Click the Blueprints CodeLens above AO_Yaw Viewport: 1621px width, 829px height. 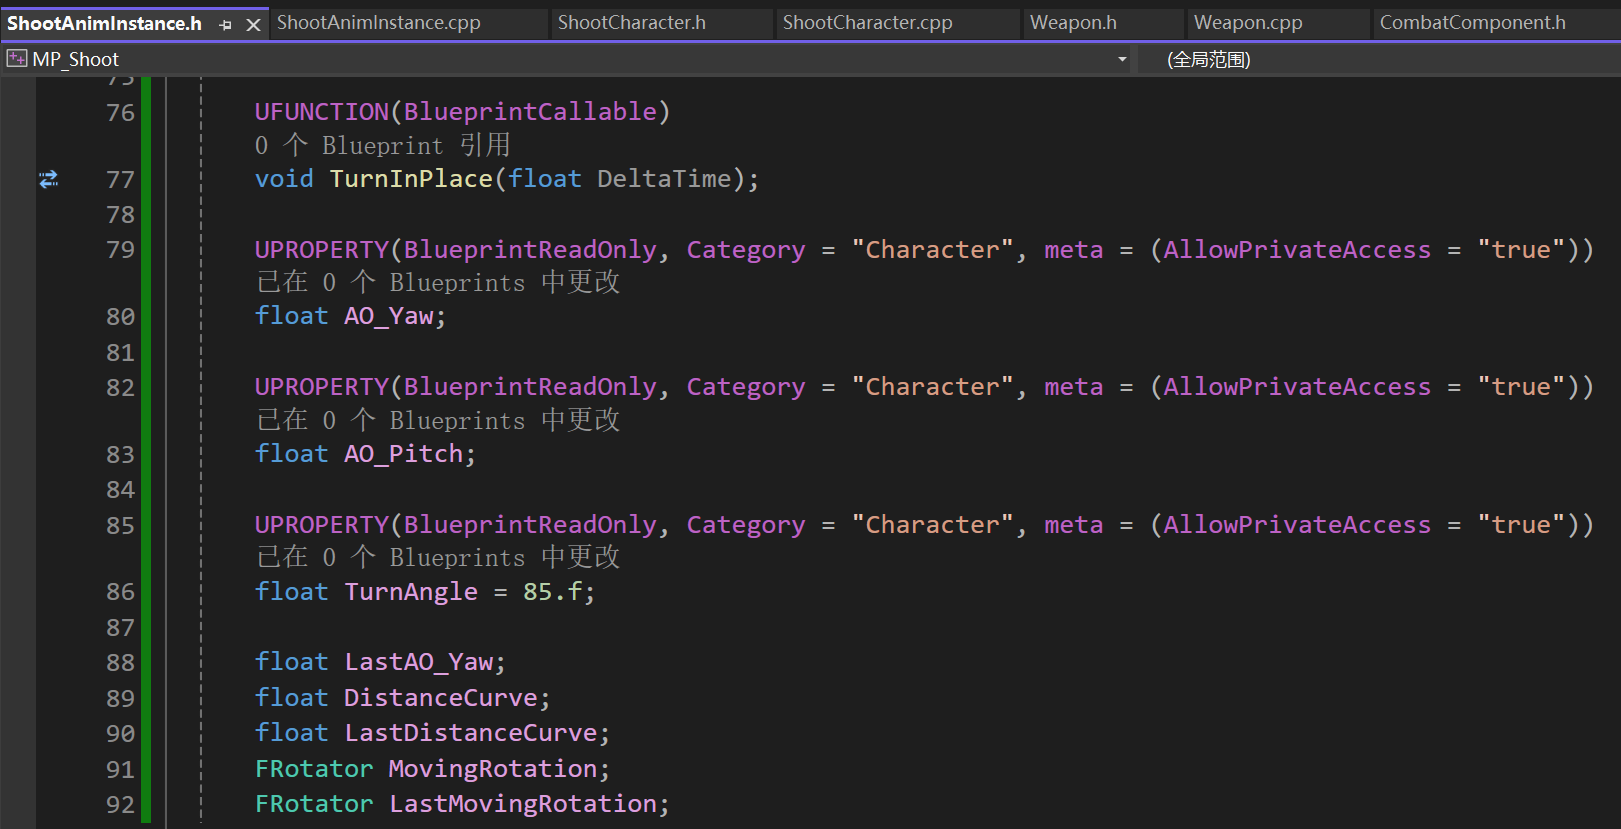tap(438, 282)
